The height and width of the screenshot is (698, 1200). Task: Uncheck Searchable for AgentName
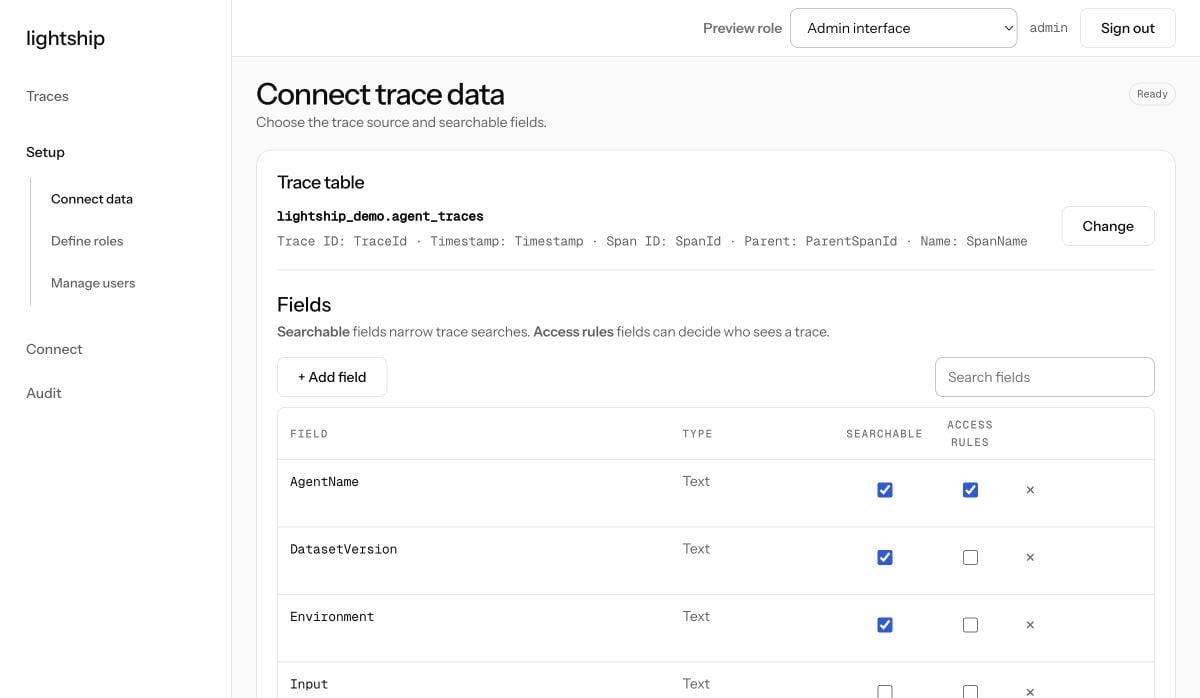coord(885,490)
